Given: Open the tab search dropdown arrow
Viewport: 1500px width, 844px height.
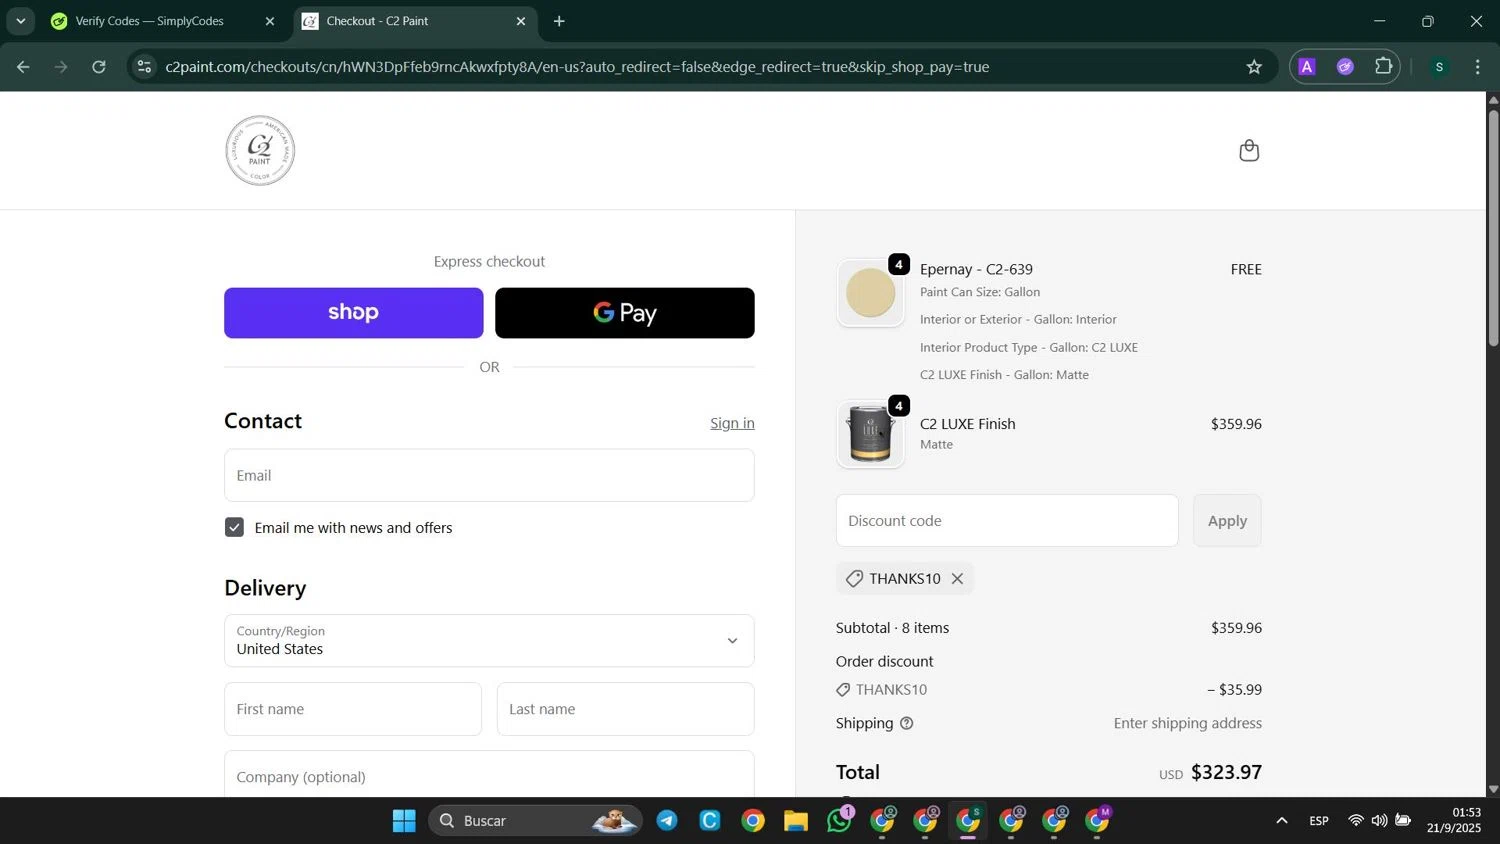Looking at the screenshot, I should 20,21.
